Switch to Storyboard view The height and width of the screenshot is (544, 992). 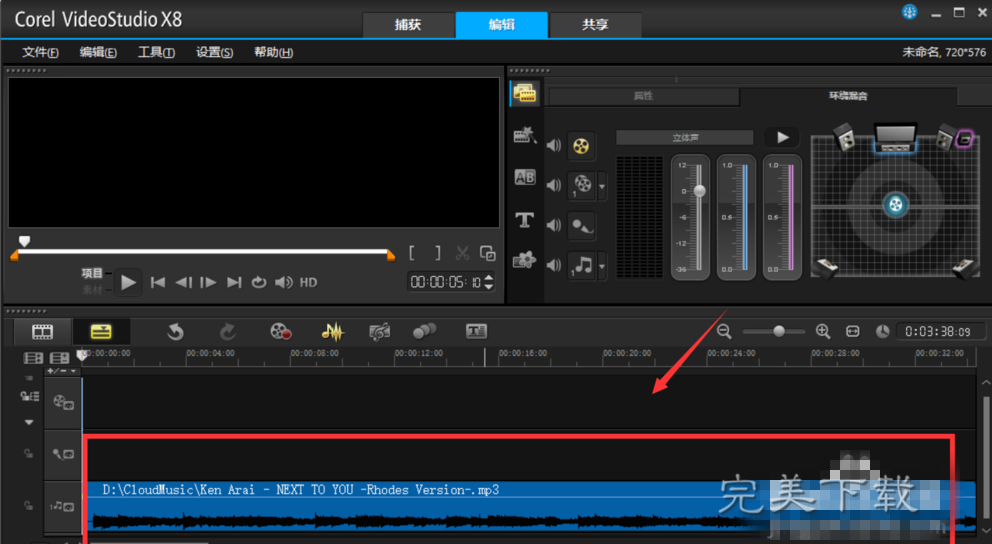tap(42, 331)
